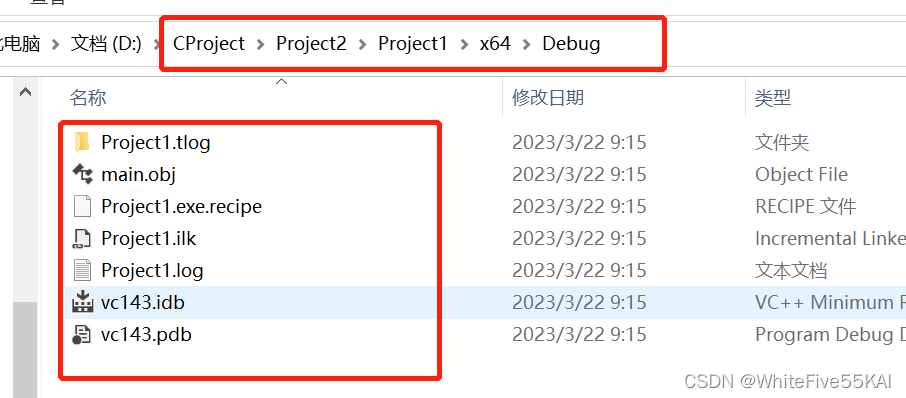Click the vc143.pdb debug database icon
The height and width of the screenshot is (398, 906).
82,334
